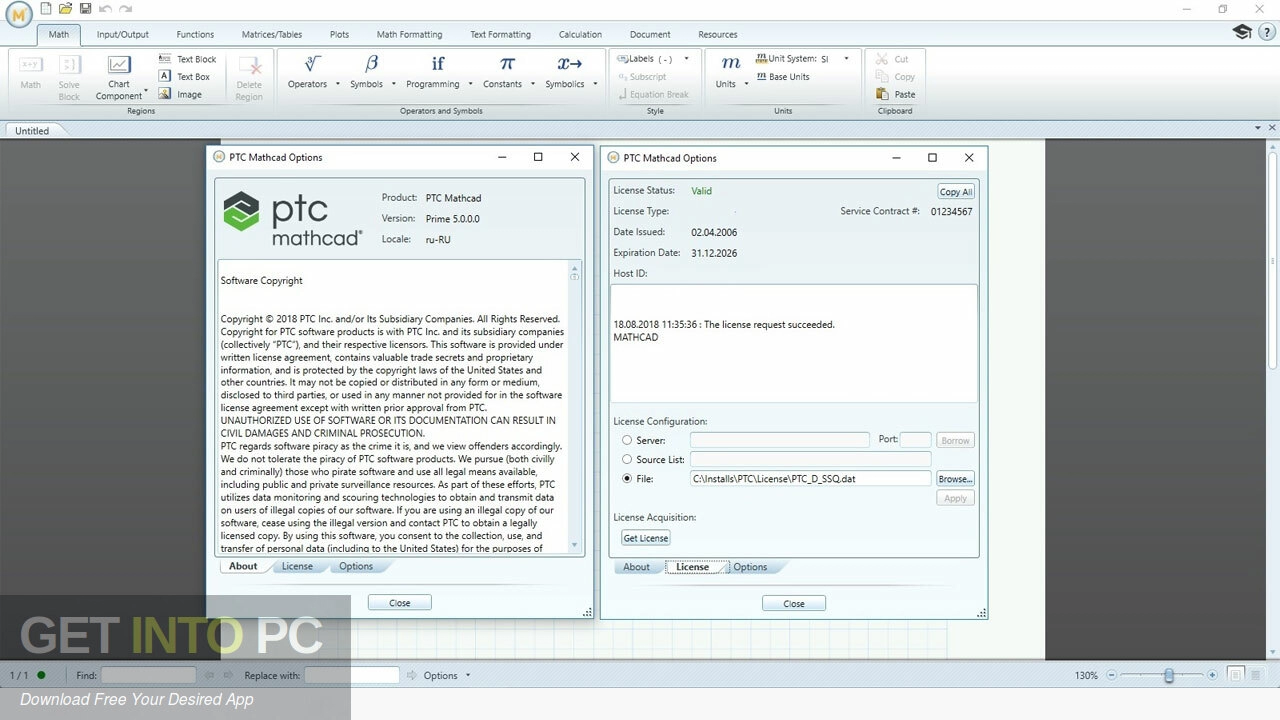Open the Programming if icon gallery
Screen dimensions: 1280x720
[438, 64]
